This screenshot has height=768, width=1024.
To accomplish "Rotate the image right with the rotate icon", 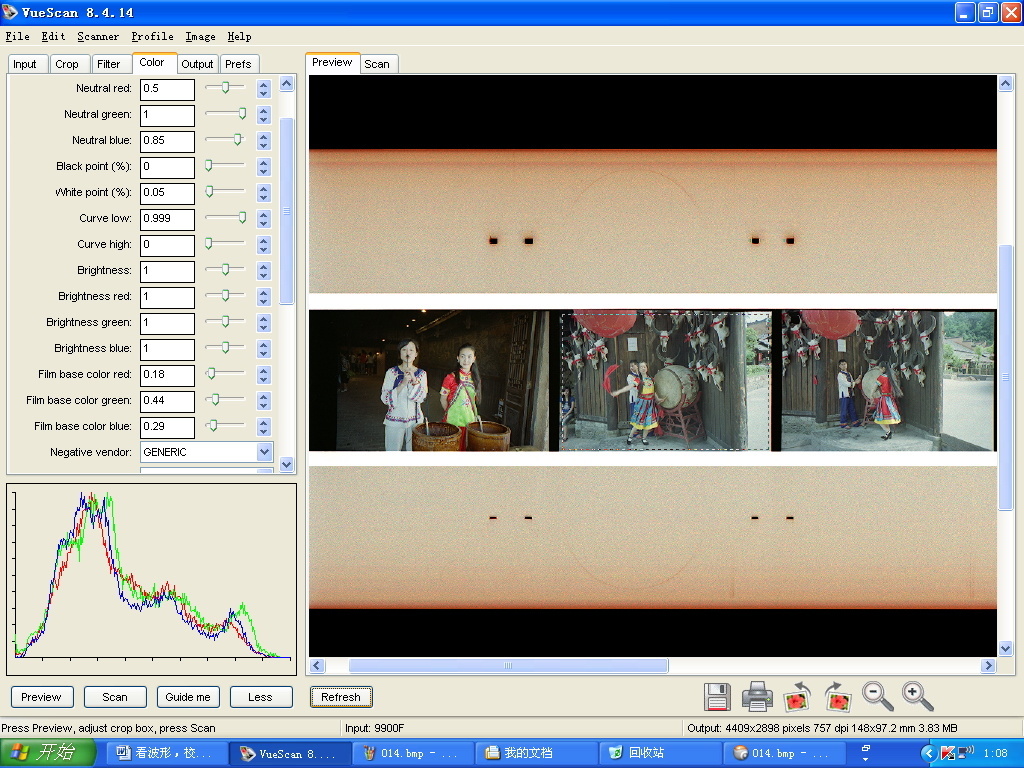I will (837, 696).
